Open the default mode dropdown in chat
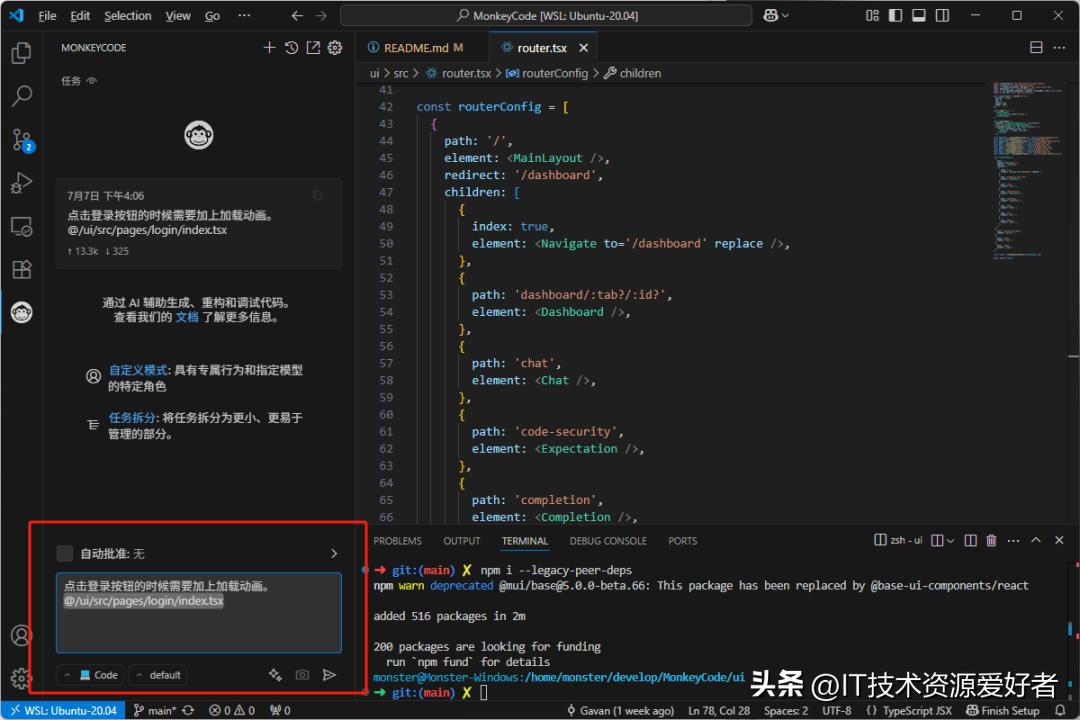The width and height of the screenshot is (1080, 720). click(x=157, y=675)
